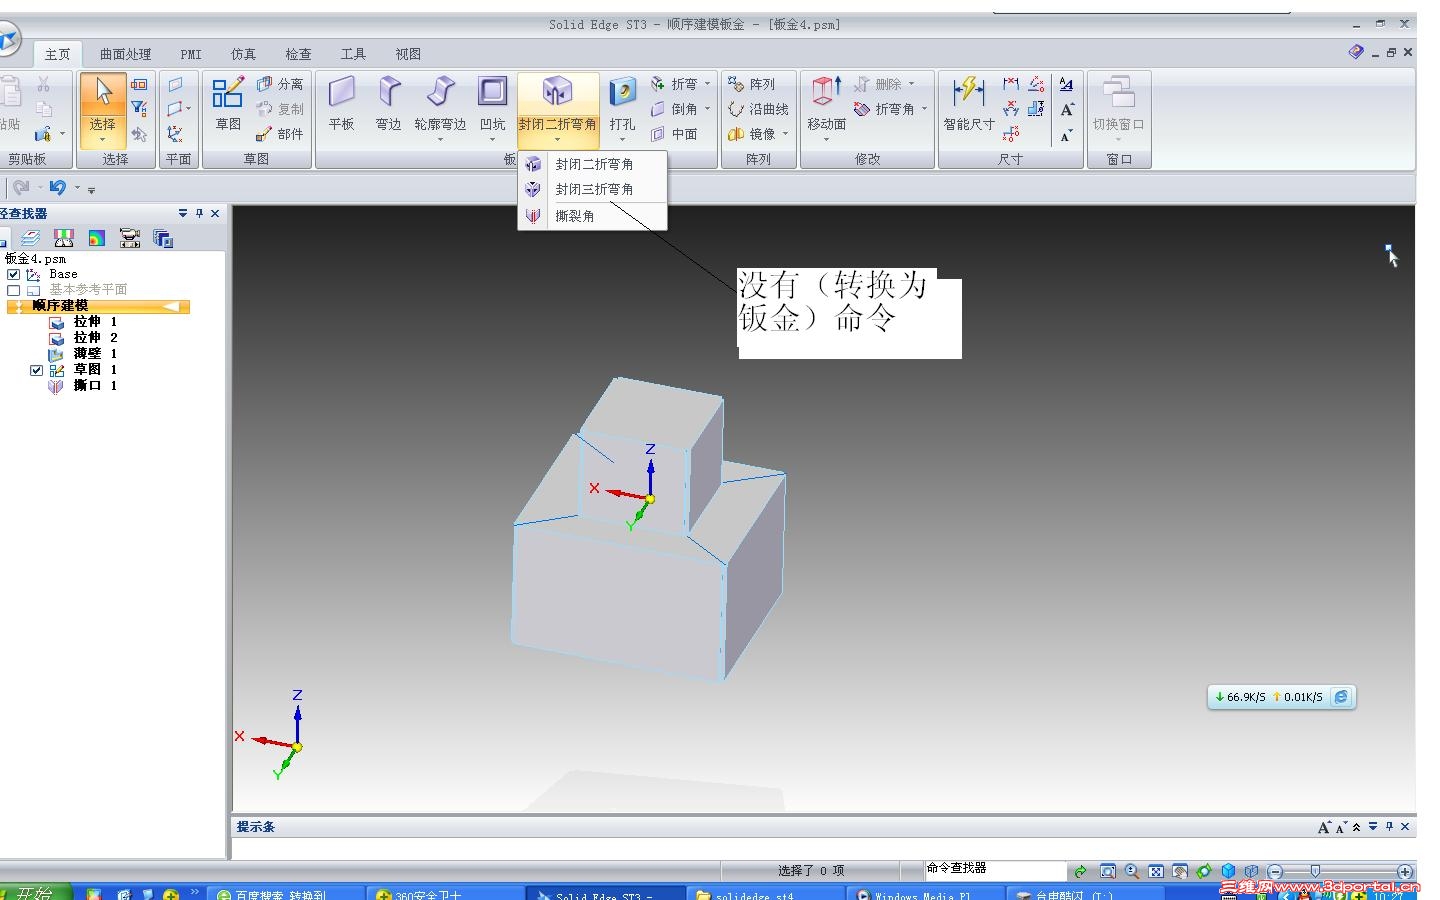Click the Zoom Area icon in status bar
Image resolution: width=1440 pixels, height=900 pixels.
point(1108,872)
